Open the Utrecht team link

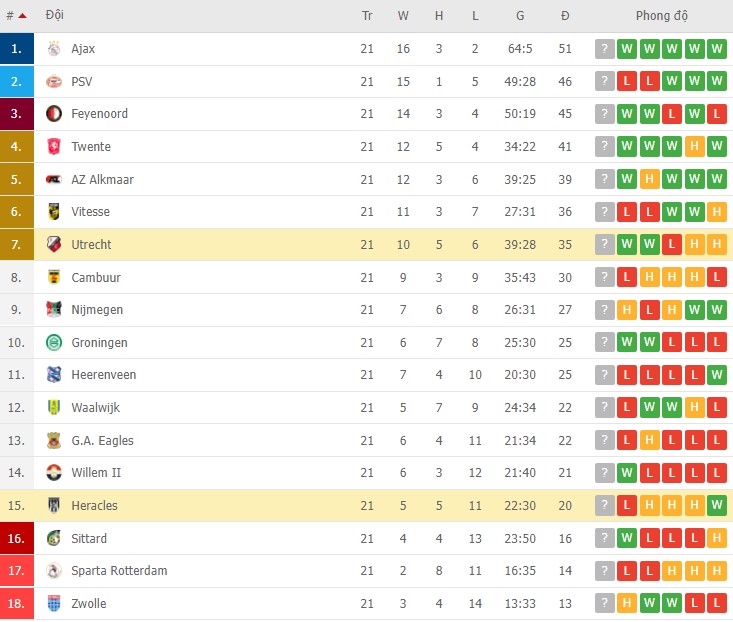coord(91,245)
